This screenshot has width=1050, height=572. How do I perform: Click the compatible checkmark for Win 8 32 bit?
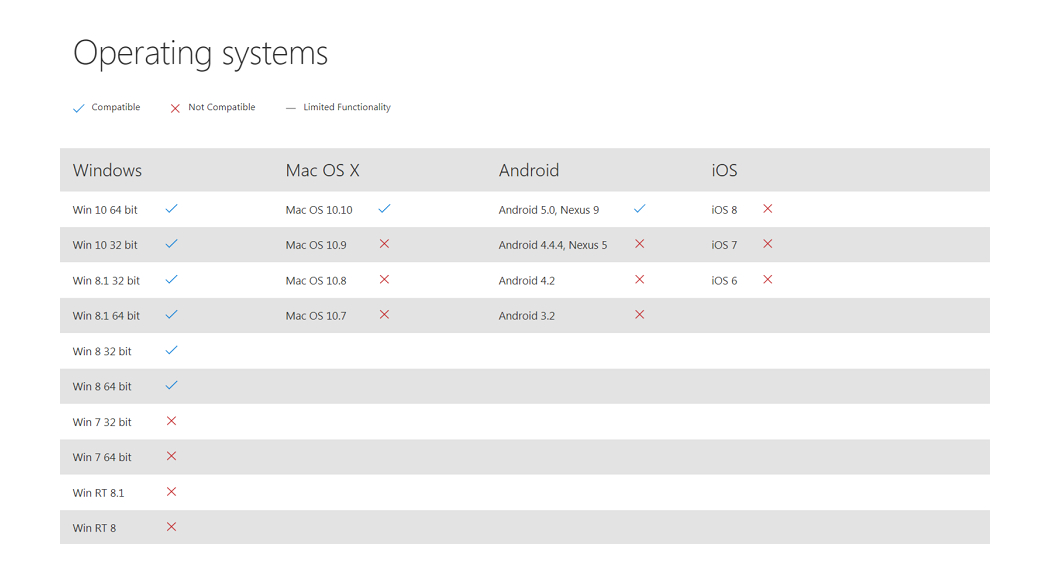click(x=171, y=350)
